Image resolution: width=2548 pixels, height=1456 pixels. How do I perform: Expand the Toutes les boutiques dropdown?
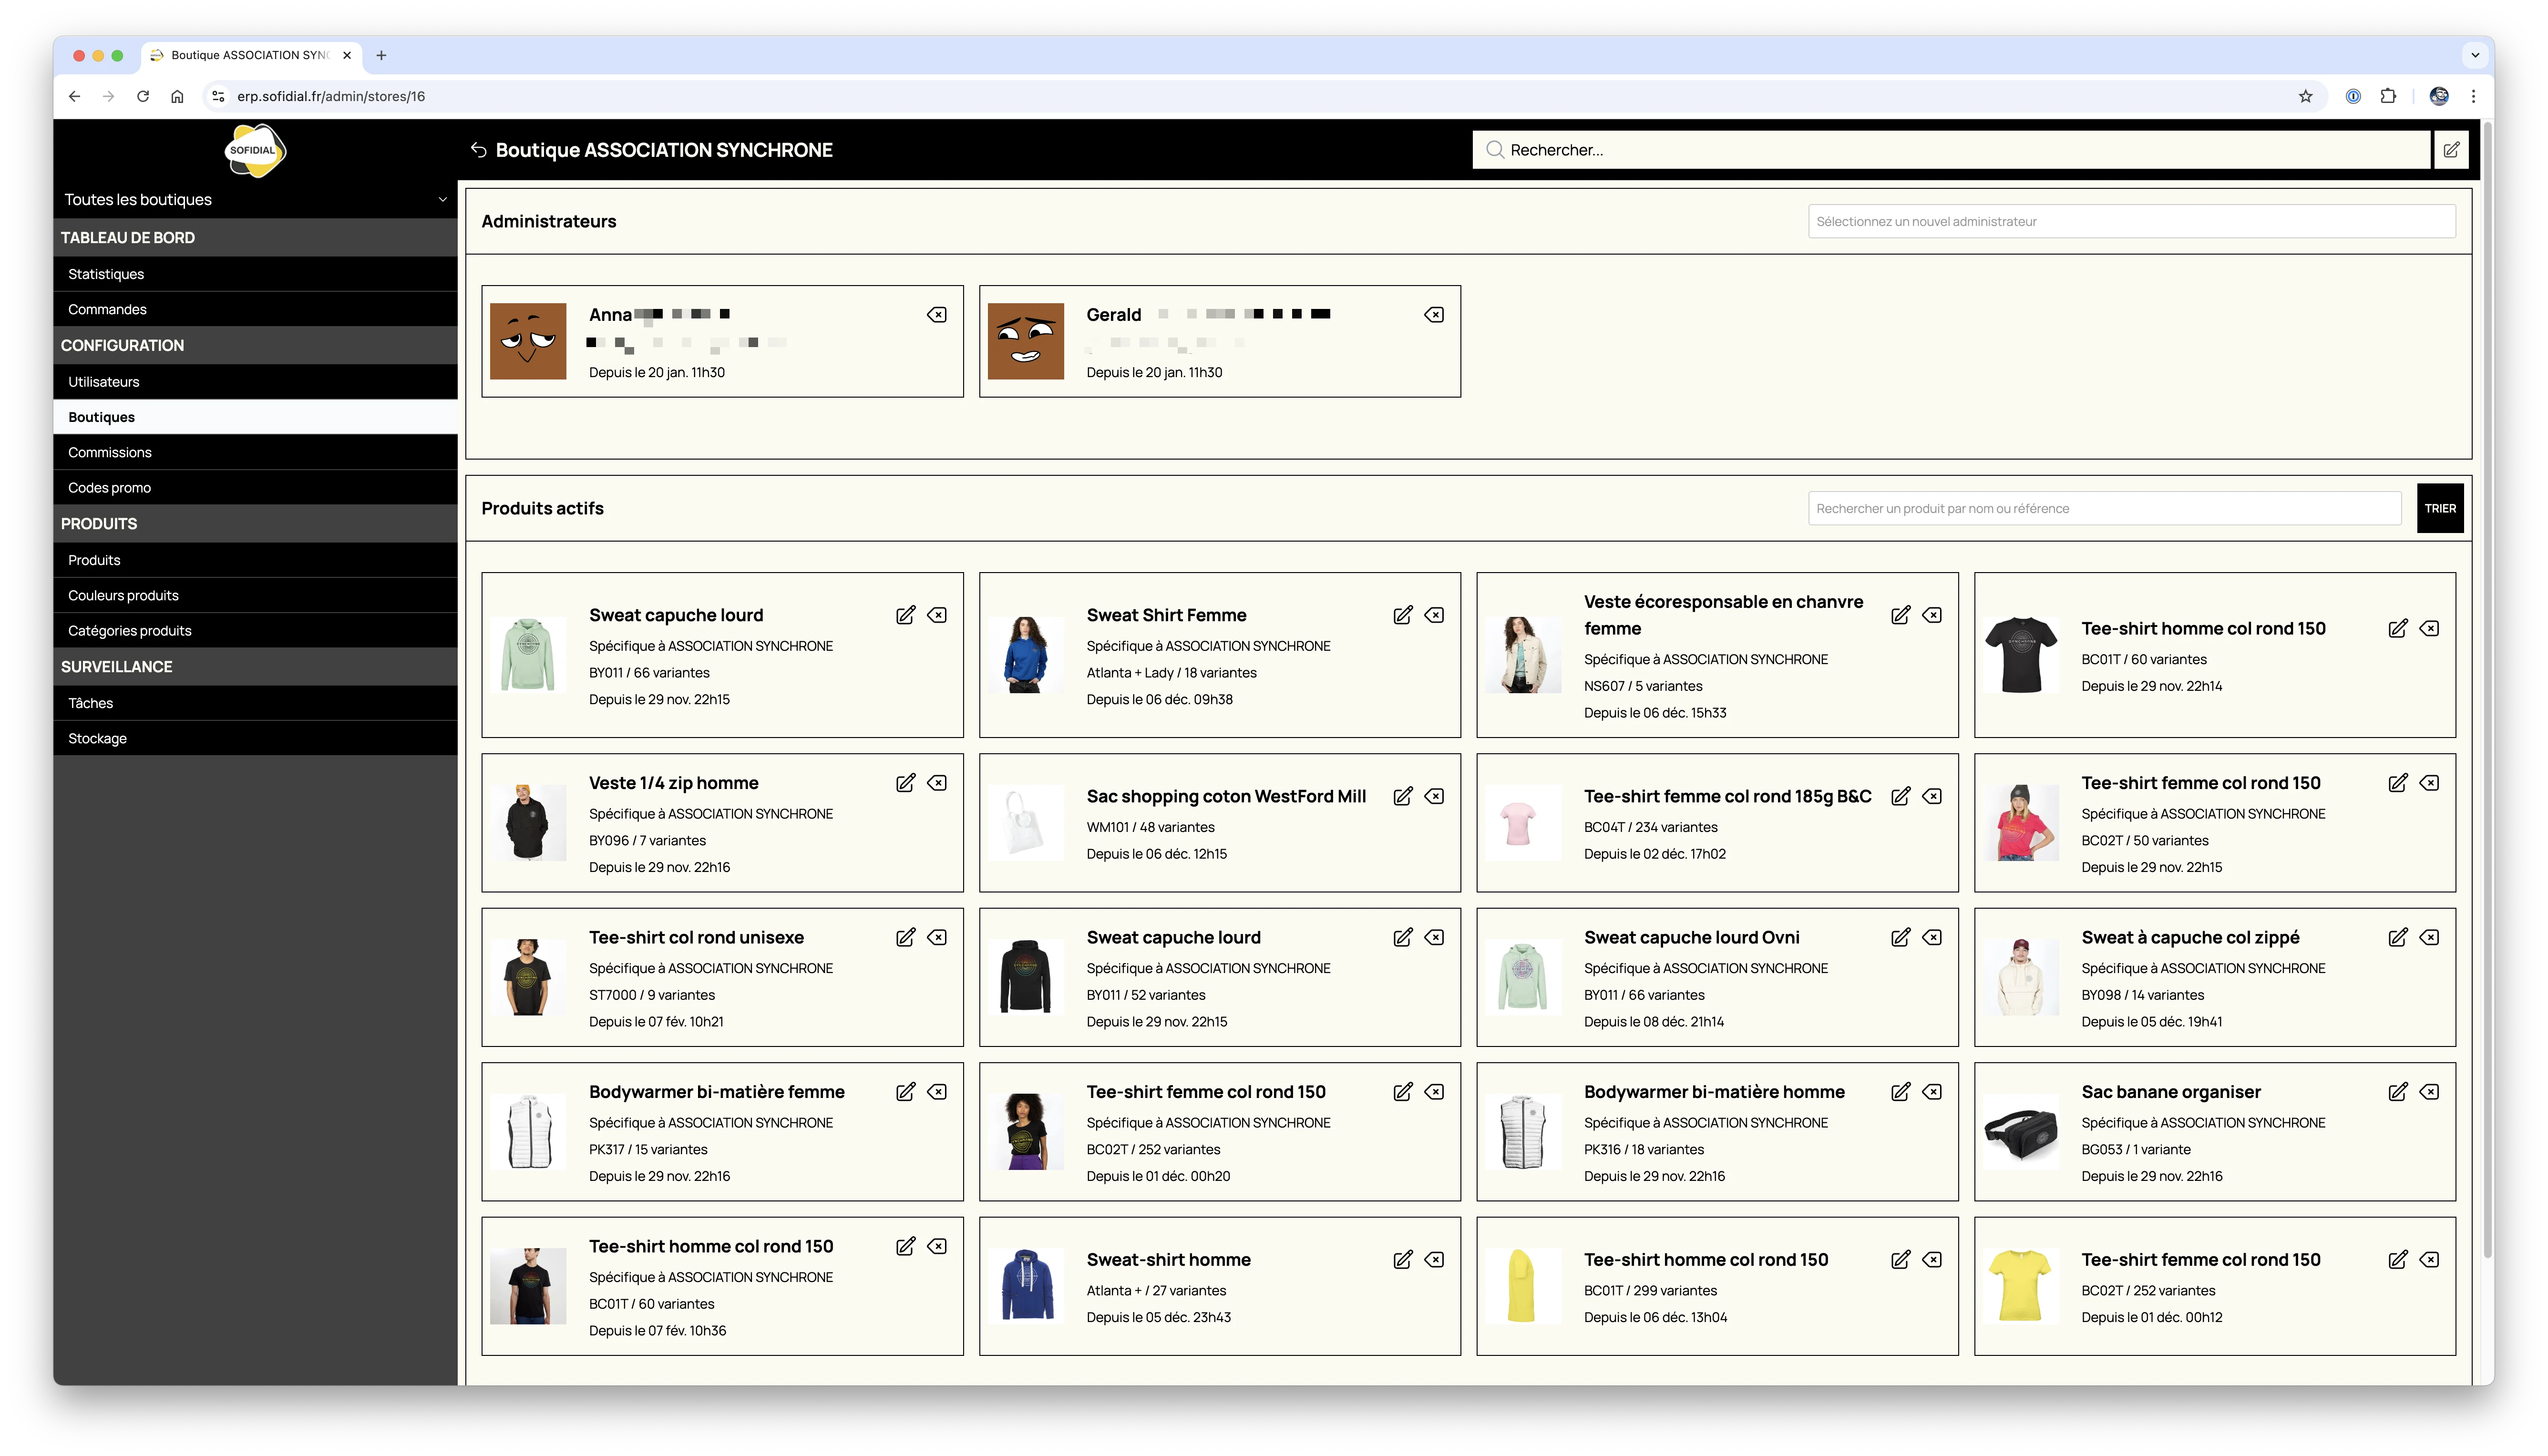pyautogui.click(x=255, y=200)
